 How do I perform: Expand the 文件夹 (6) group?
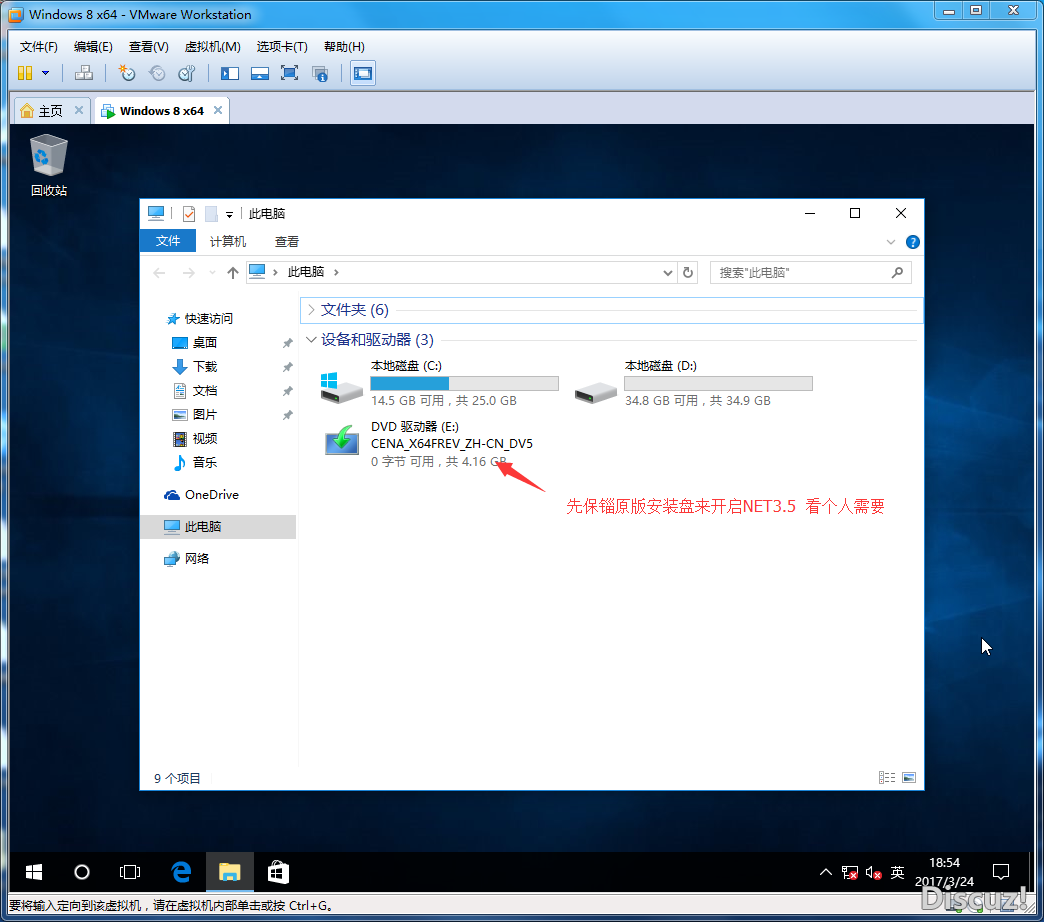click(311, 310)
